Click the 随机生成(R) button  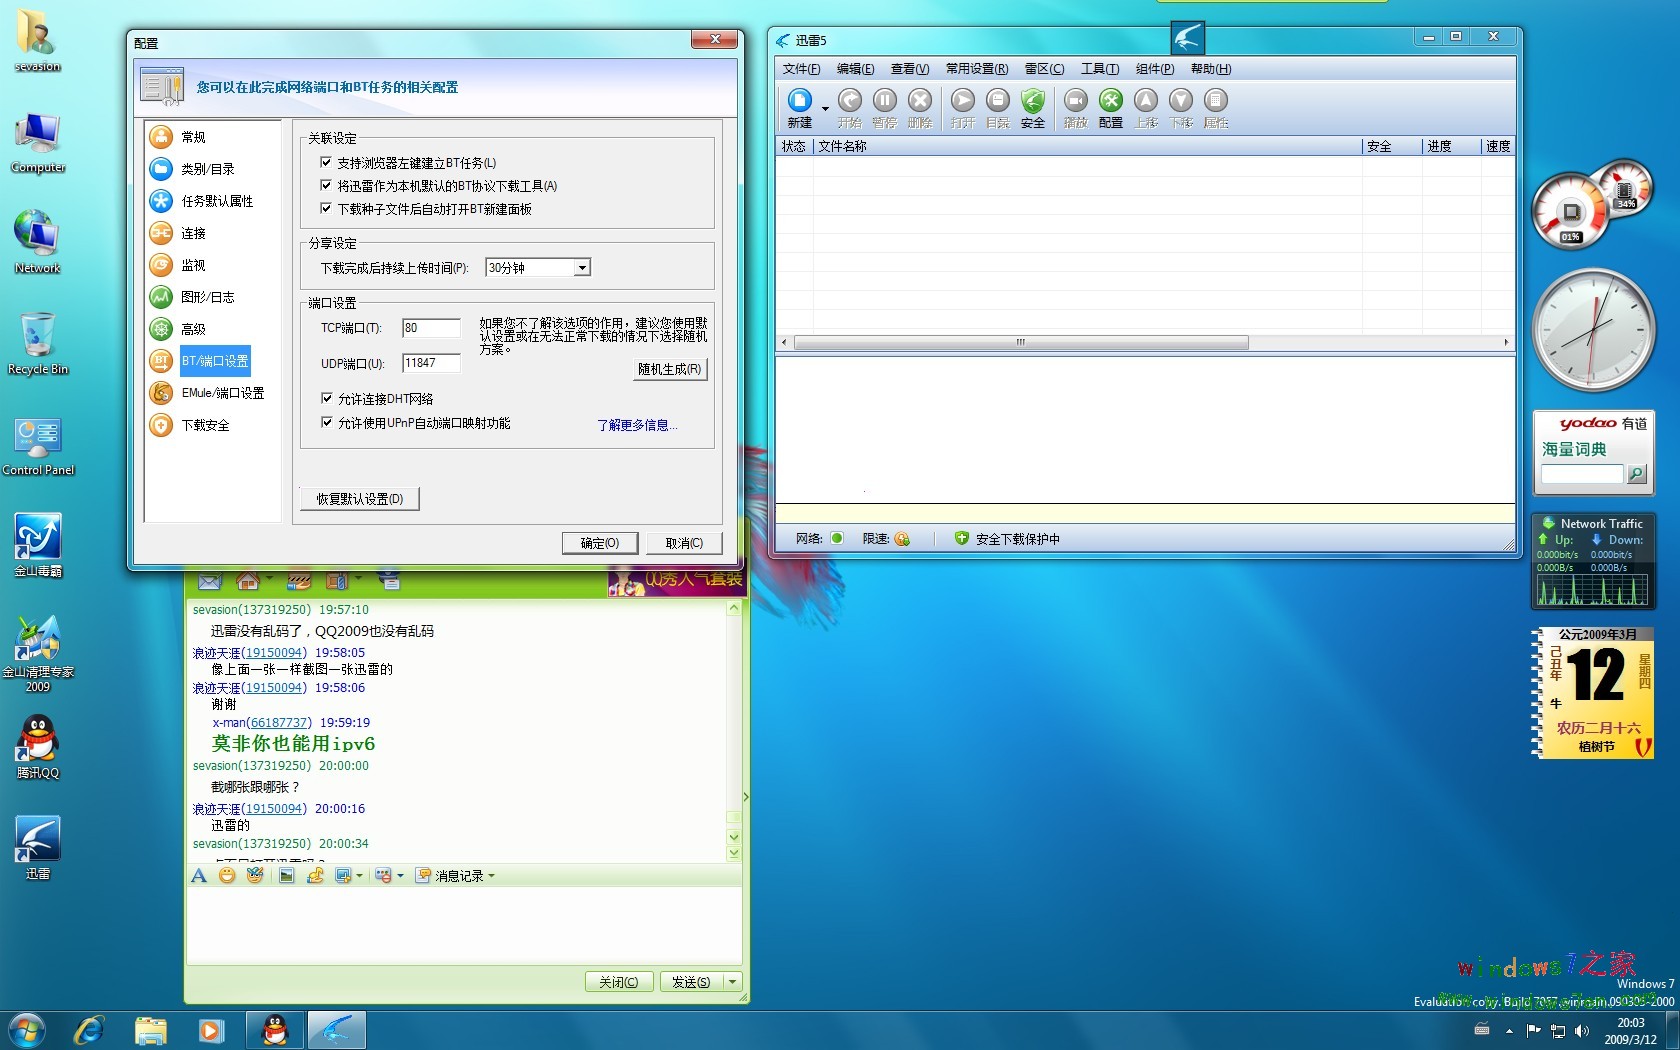669,369
